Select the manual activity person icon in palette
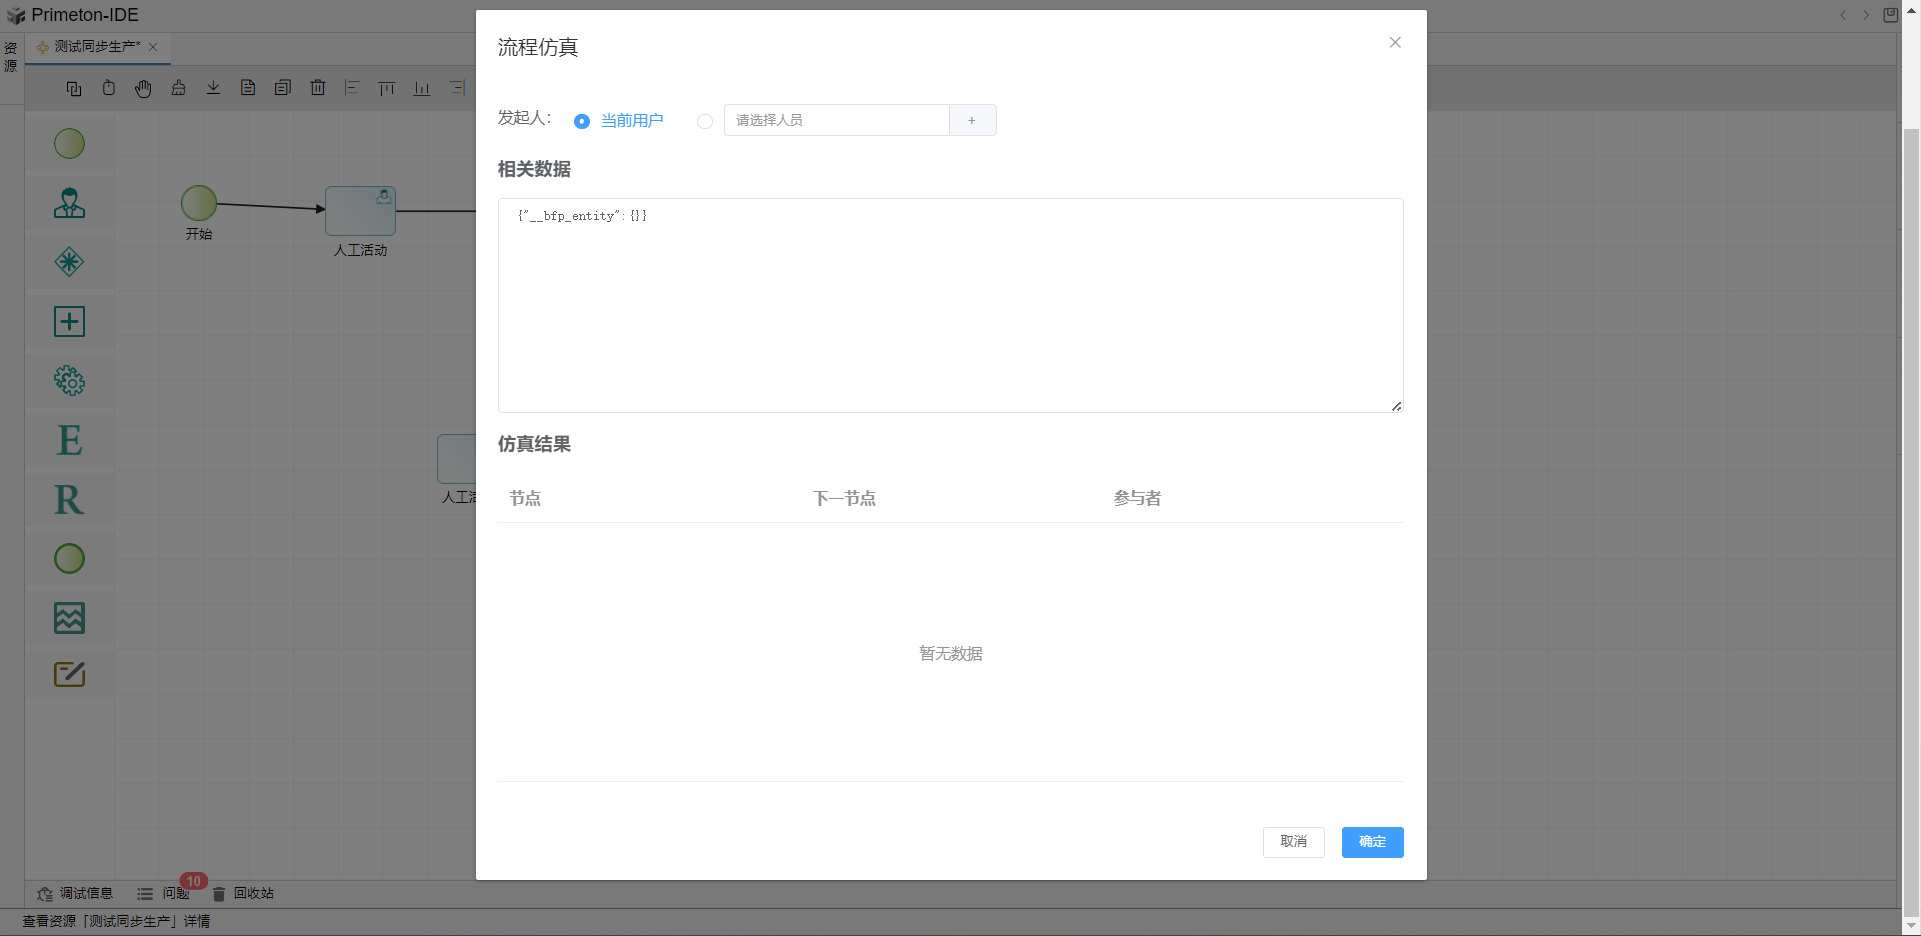Screen dimensions: 1921x936 (69, 203)
